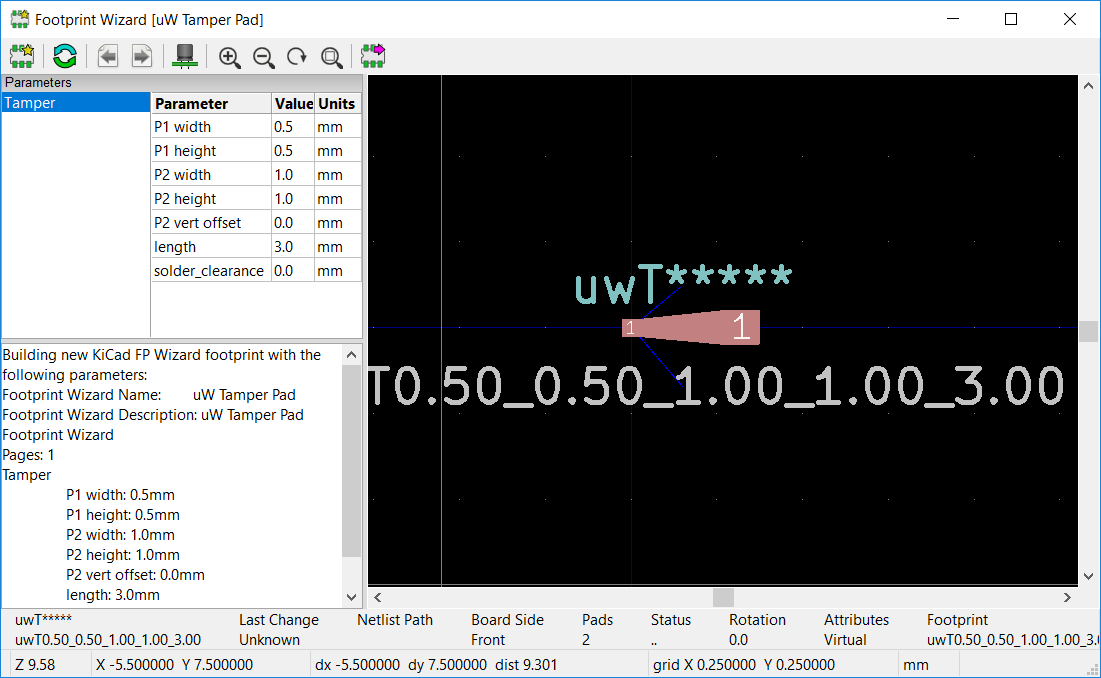This screenshot has height=678, width=1101.
Task: Select the Tamper parameter page
Action: 75,103
